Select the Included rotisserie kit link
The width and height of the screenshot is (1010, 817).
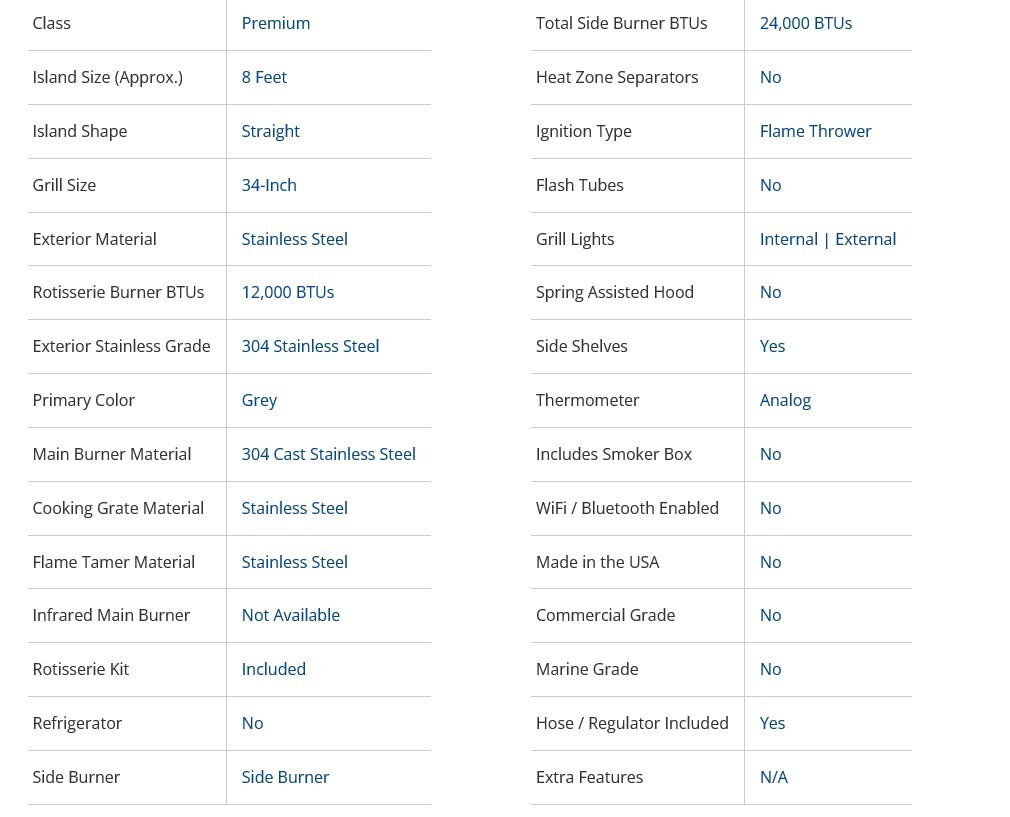[x=273, y=669]
